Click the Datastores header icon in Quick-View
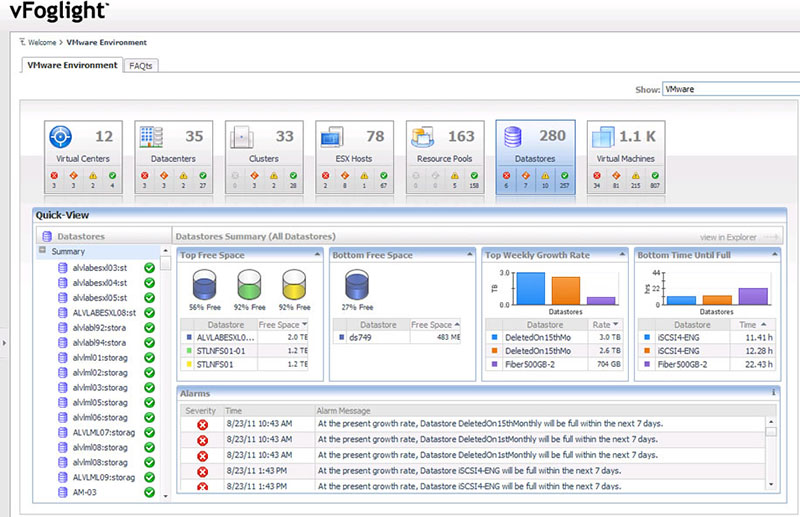Screen dimensions: 800x517 (47, 236)
